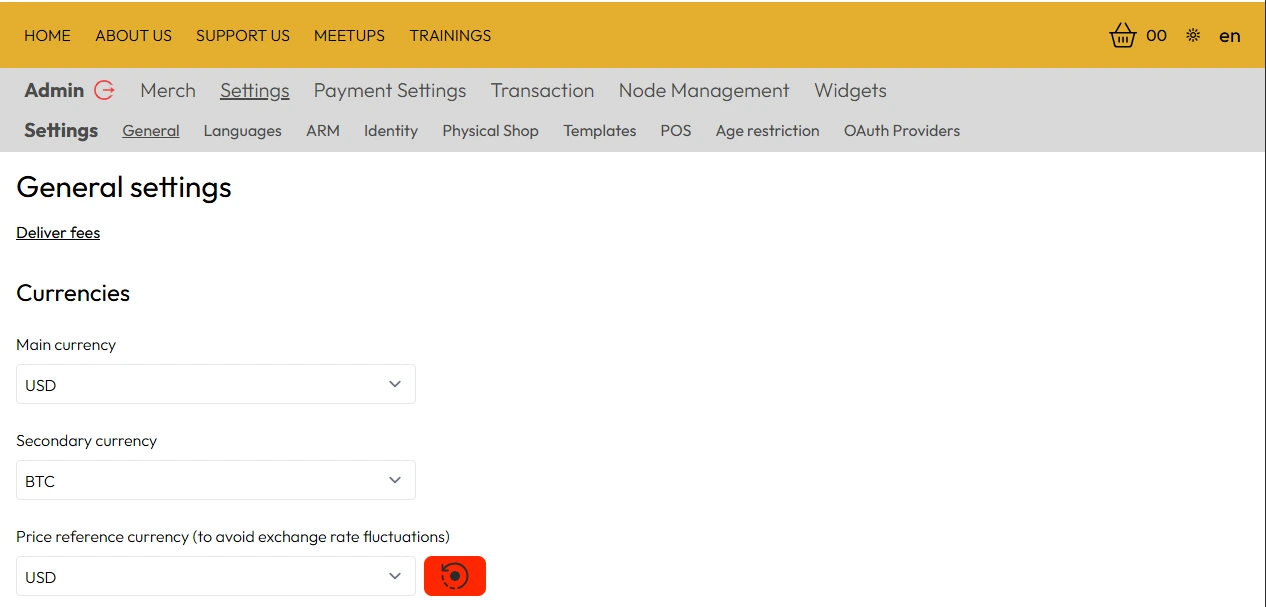Select the Widgets admin tab

850,91
